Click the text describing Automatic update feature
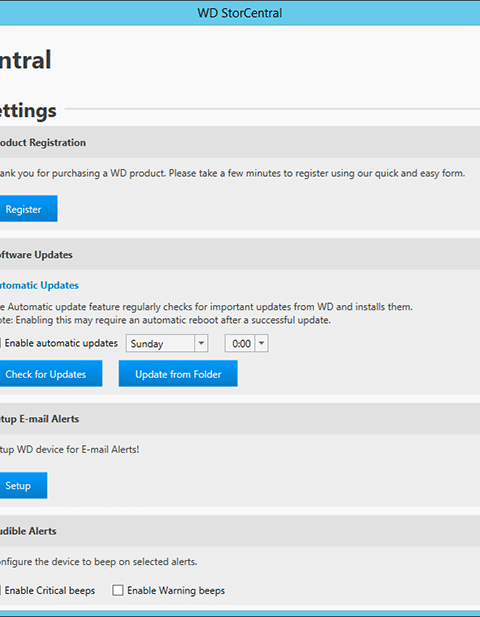480x617 pixels. point(206,307)
